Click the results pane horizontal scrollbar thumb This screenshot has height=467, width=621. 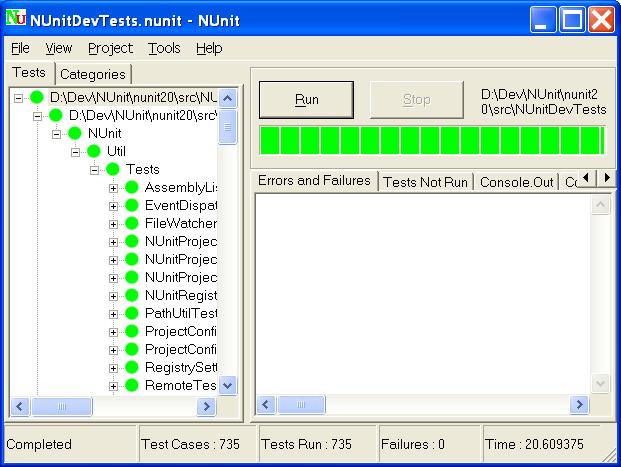pos(301,405)
